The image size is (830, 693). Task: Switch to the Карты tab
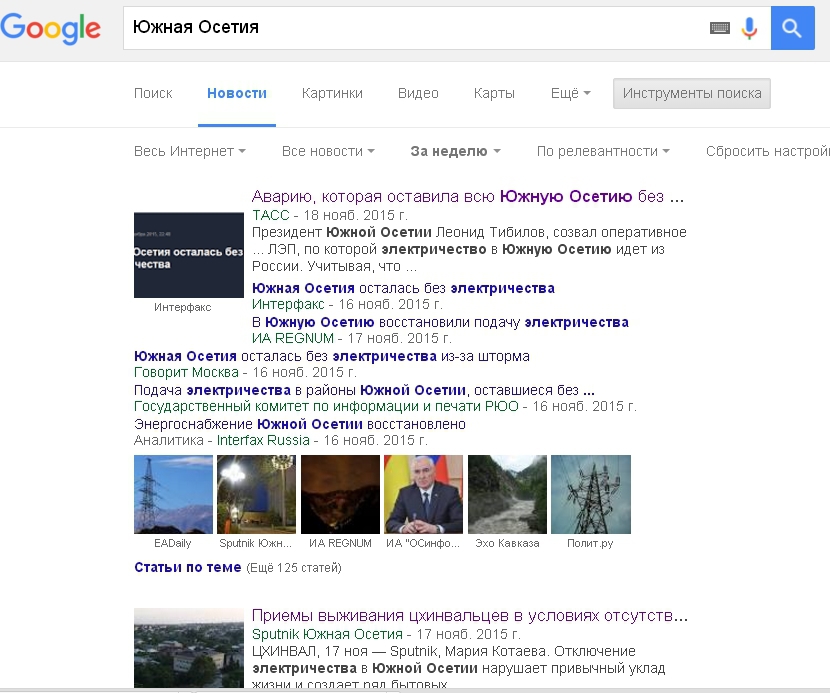point(494,93)
